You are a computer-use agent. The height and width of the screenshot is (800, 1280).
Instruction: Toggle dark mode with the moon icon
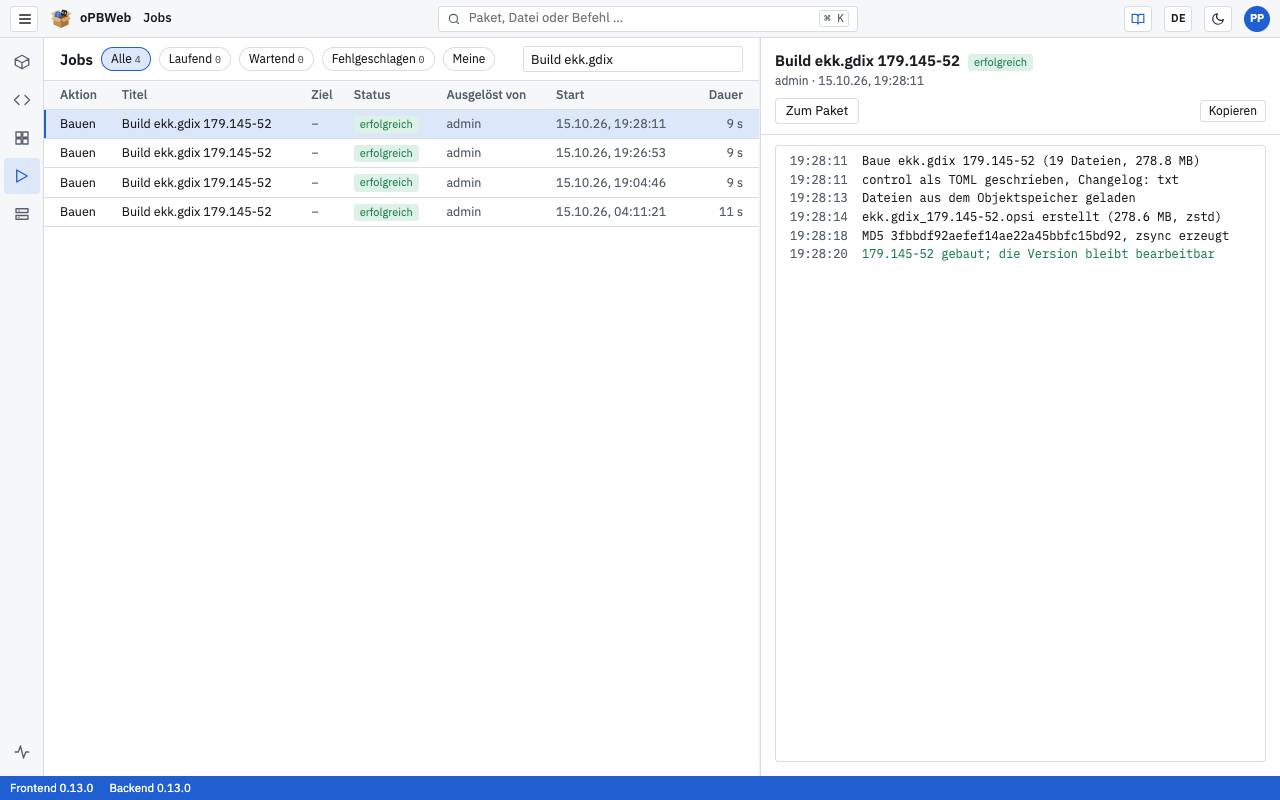click(1218, 19)
